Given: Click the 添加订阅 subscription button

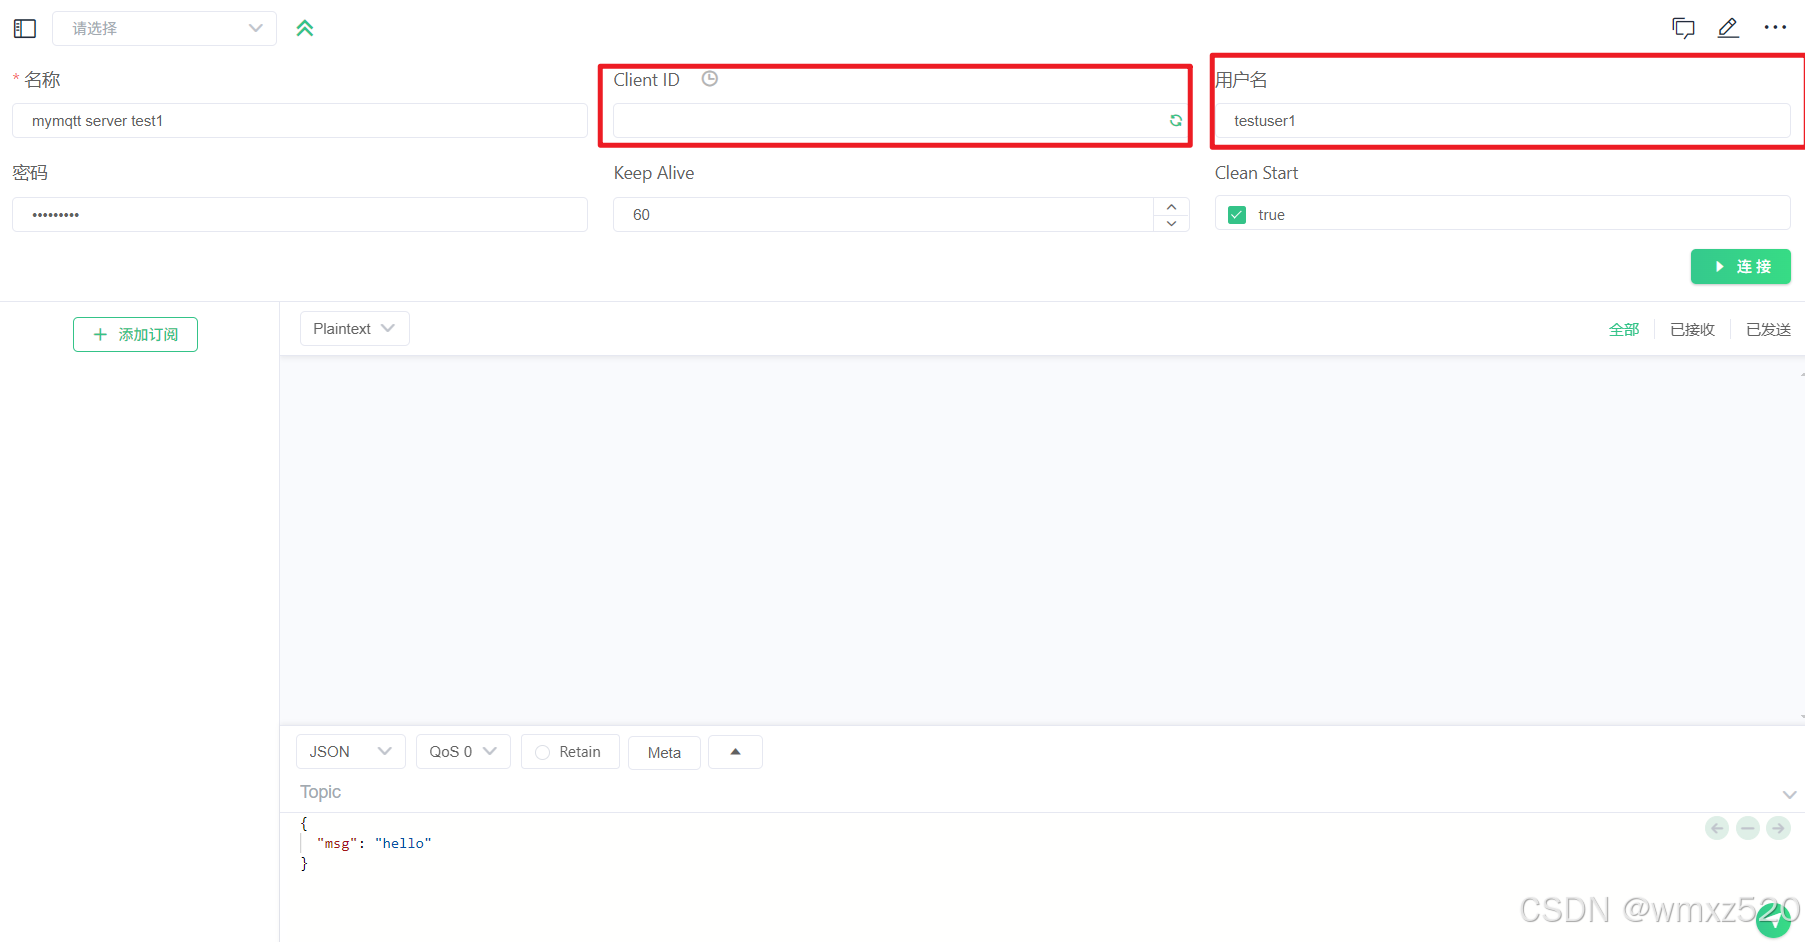Looking at the screenshot, I should (135, 334).
